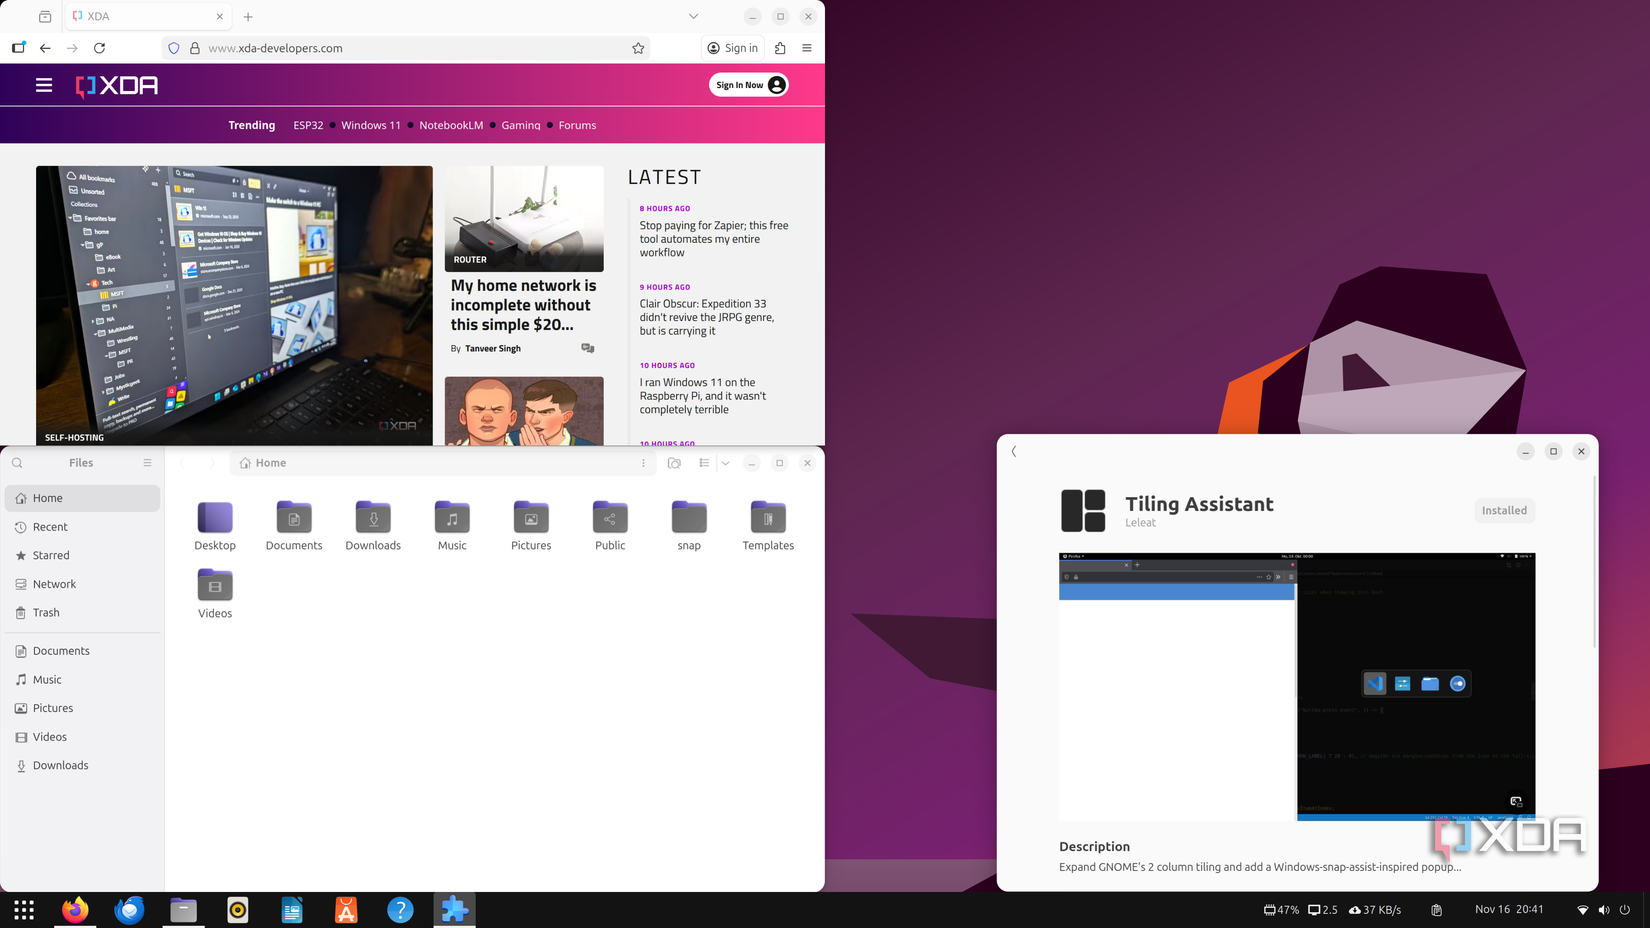Open the tracking protection shield in the address bar
The height and width of the screenshot is (928, 1650).
(173, 47)
